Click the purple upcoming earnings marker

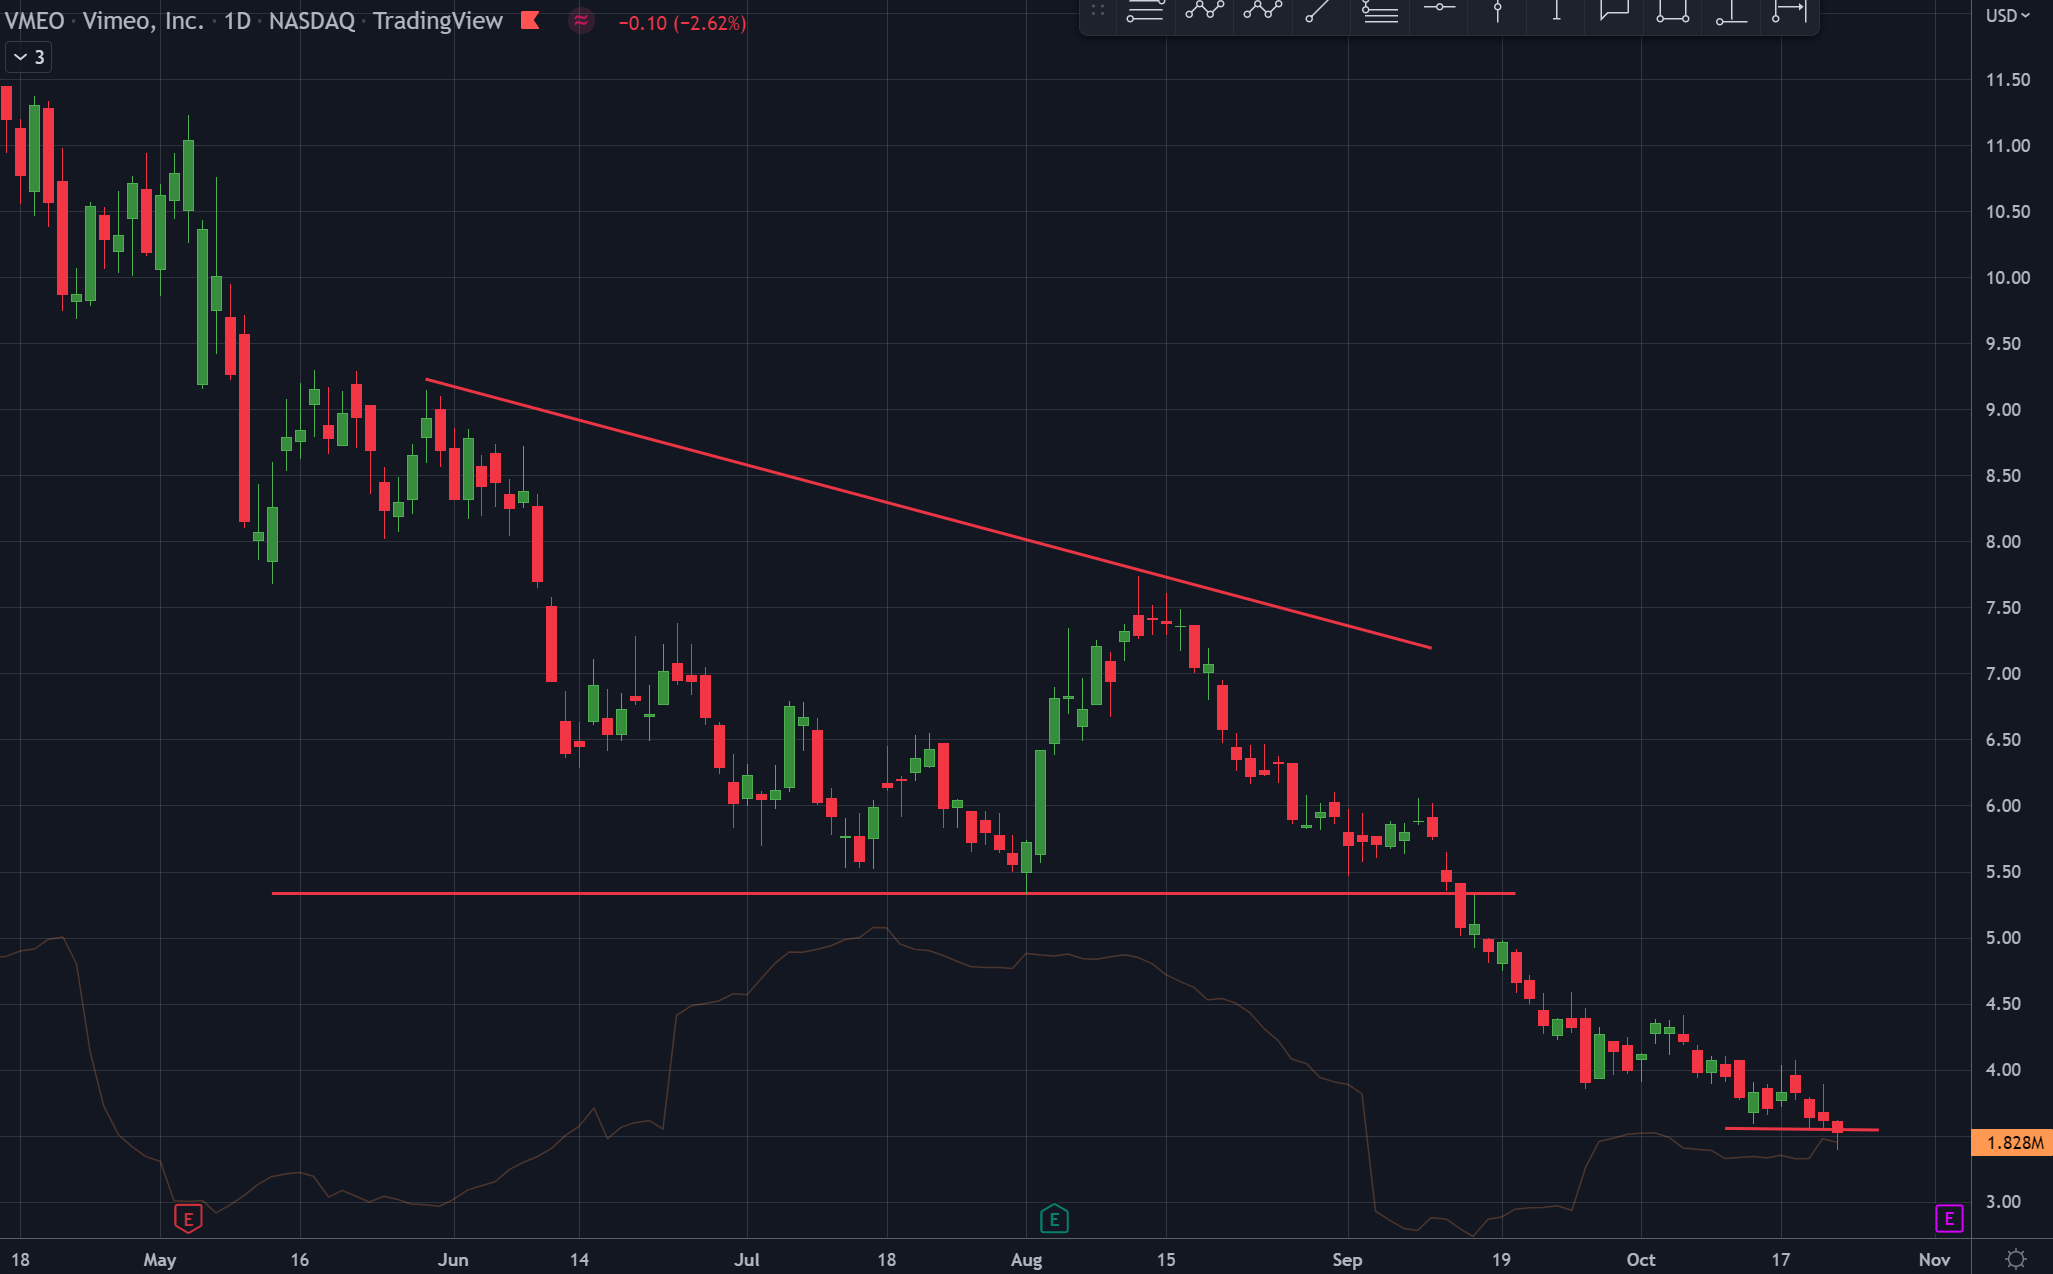[1949, 1218]
